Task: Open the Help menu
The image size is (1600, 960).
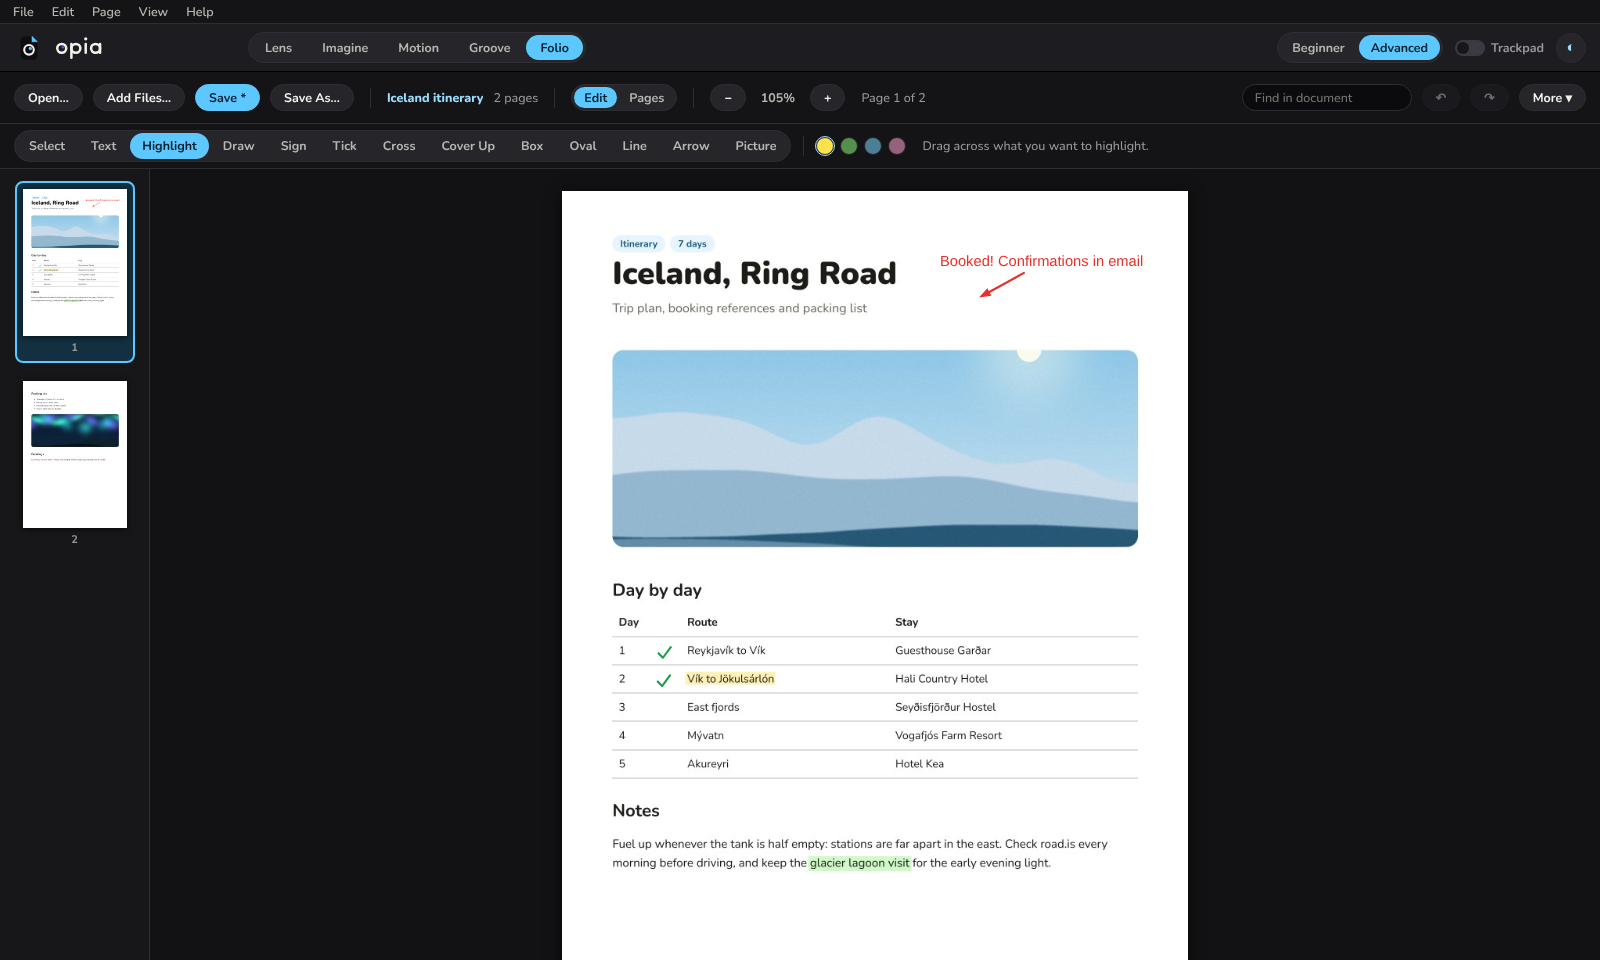Action: point(200,12)
